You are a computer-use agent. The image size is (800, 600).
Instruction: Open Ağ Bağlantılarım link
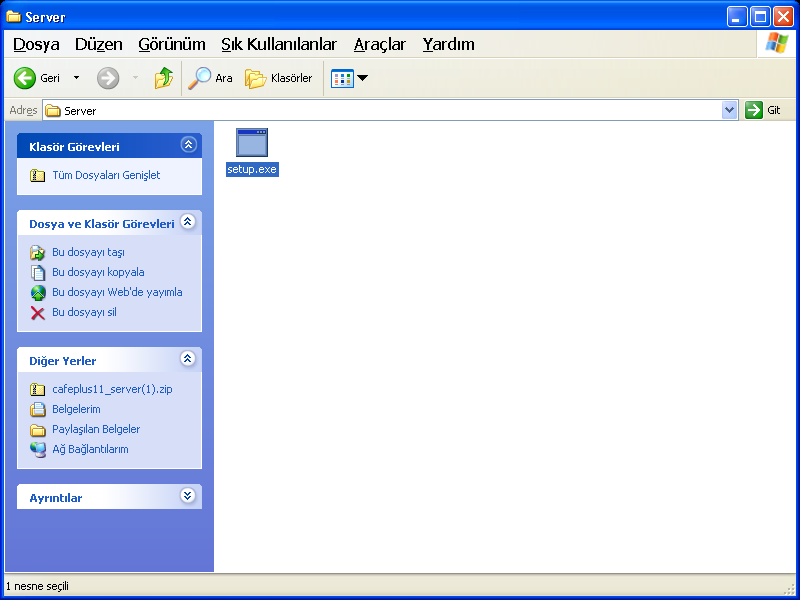[90, 449]
